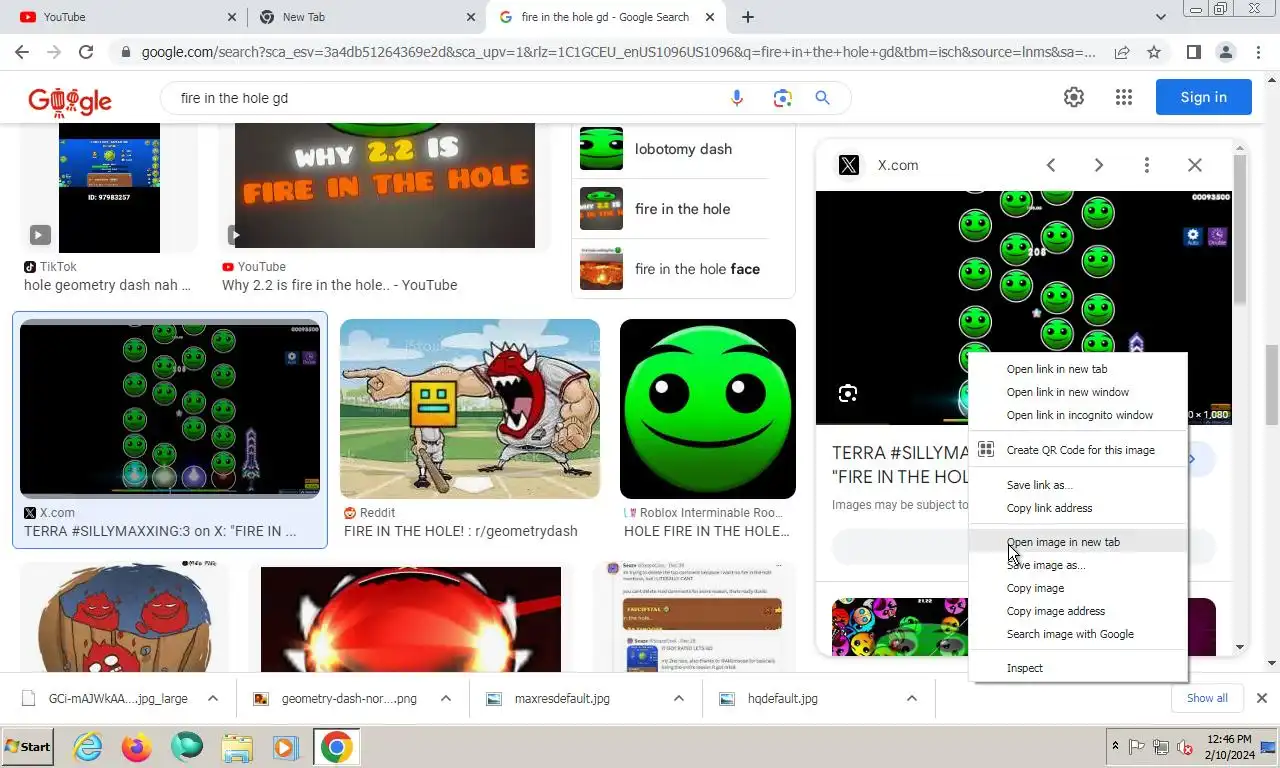This screenshot has height=768, width=1280.
Task: Expand options for geometry-dash-nor png download
Action: (x=446, y=698)
